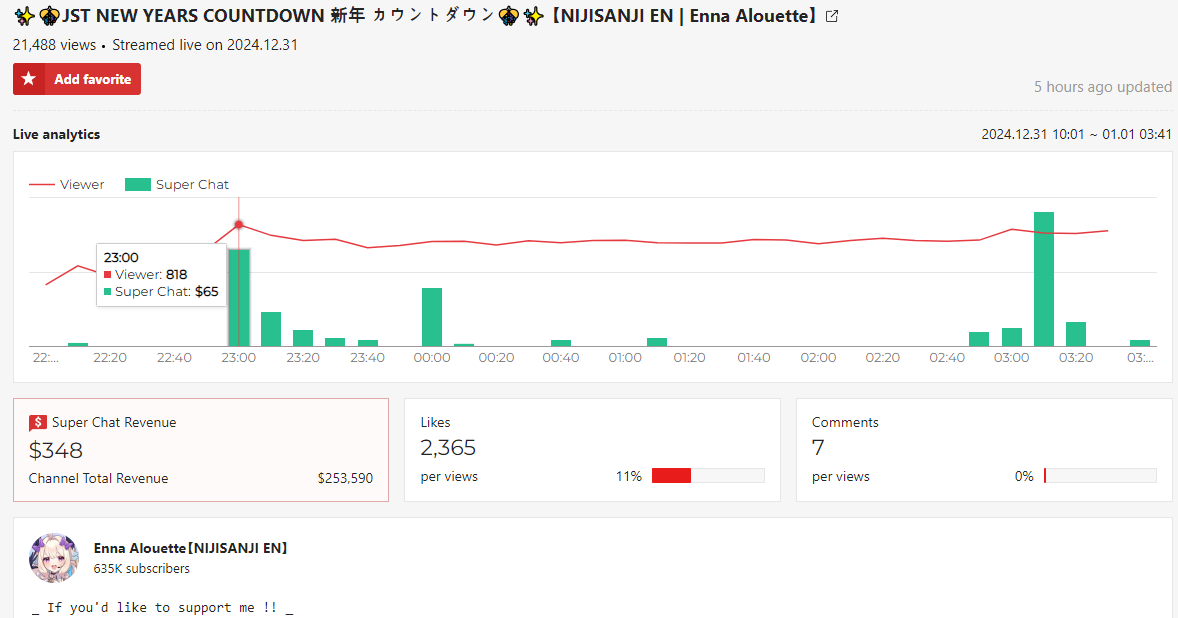Toggle the Viewer line legend
1178x618 pixels.
[67, 185]
